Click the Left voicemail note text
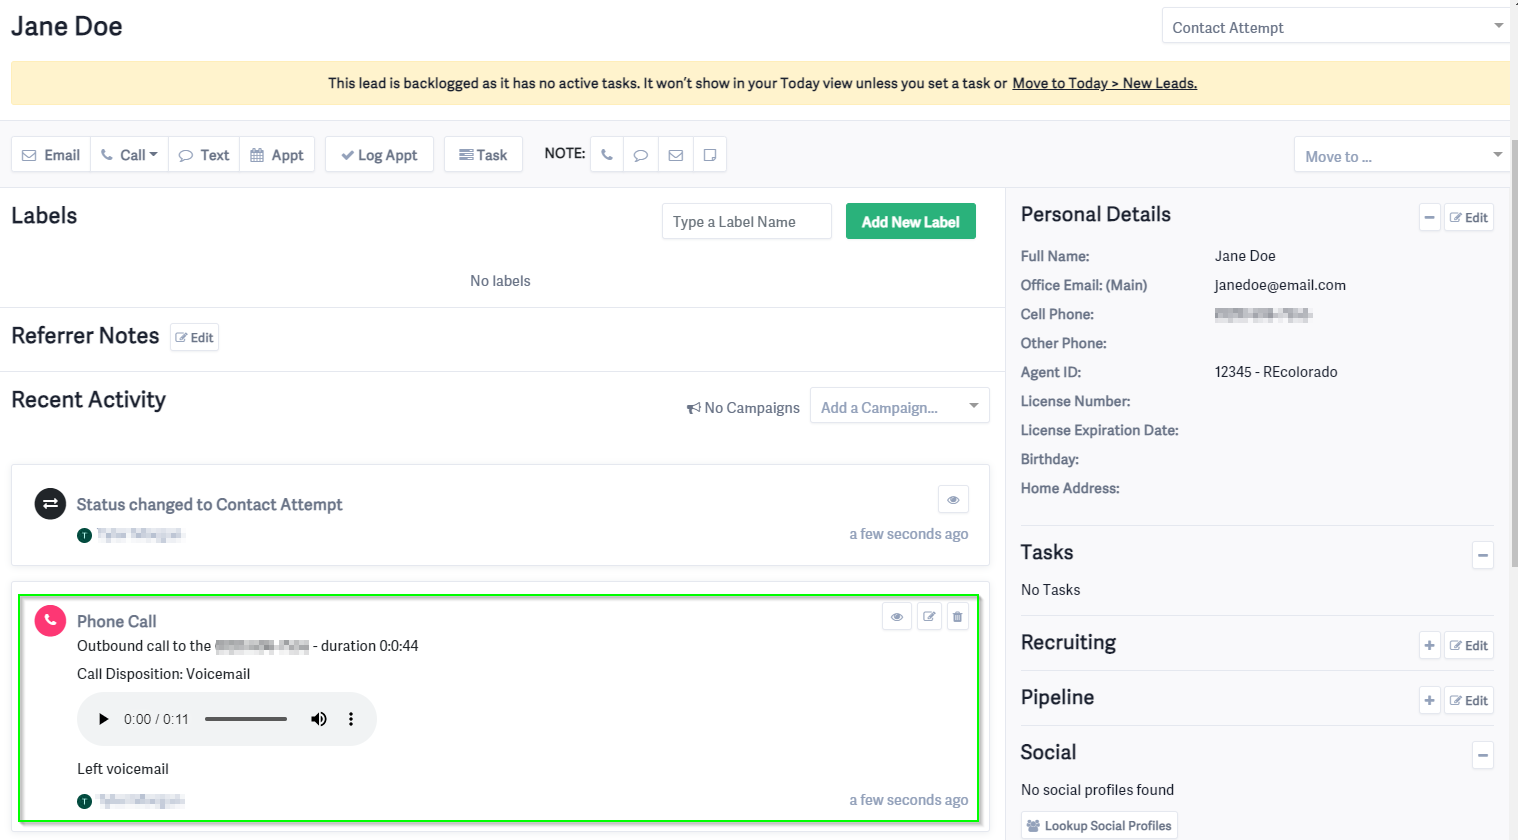 [123, 769]
